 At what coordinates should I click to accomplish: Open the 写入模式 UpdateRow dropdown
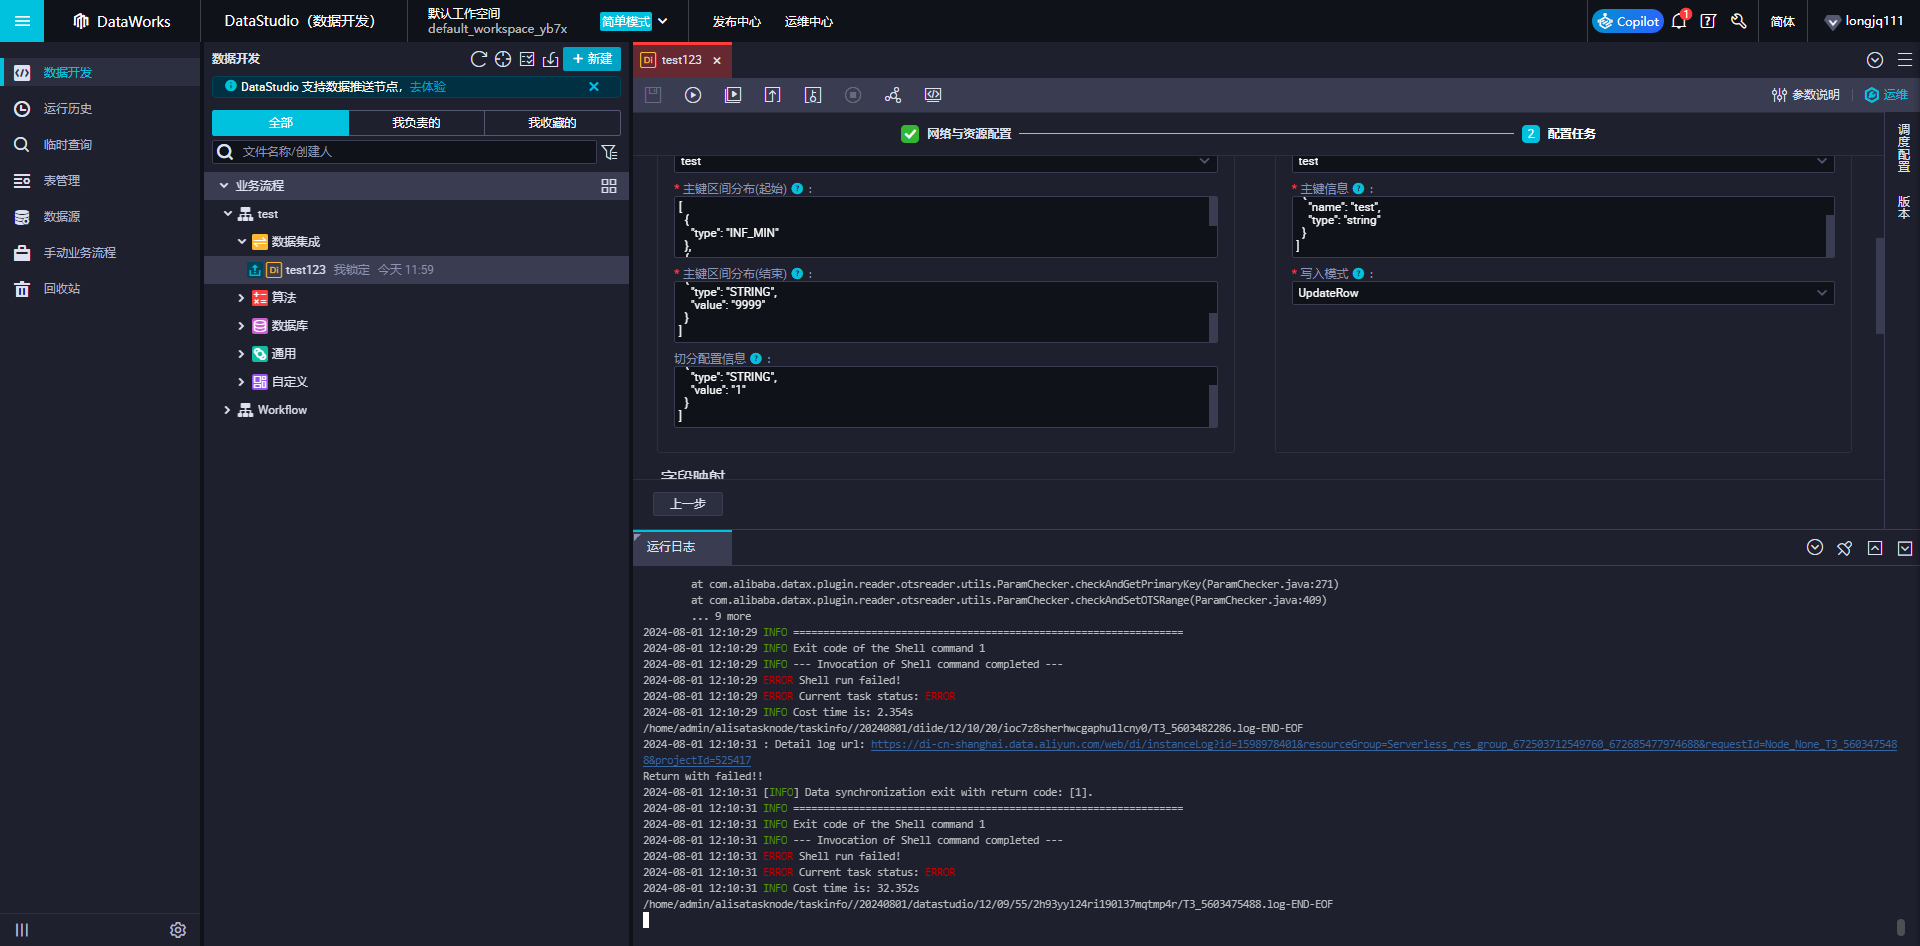tap(1563, 293)
